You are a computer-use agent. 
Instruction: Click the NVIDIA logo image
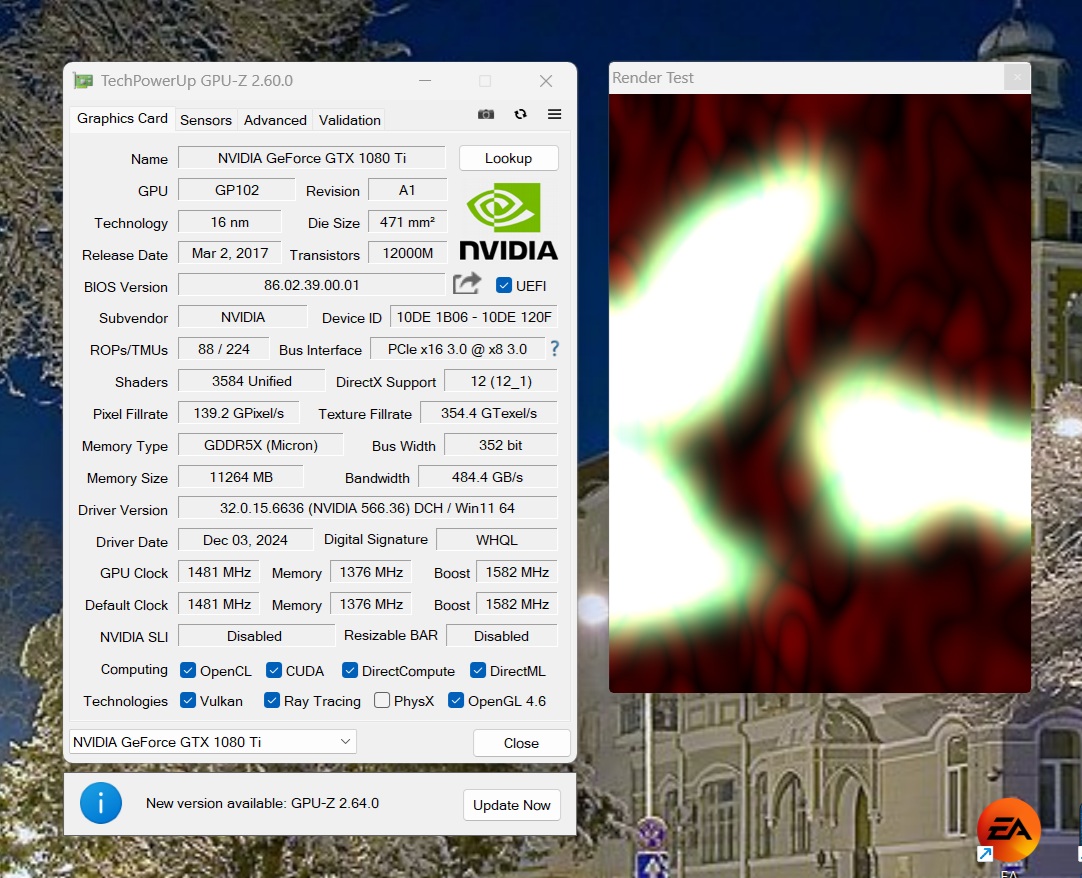[x=509, y=222]
